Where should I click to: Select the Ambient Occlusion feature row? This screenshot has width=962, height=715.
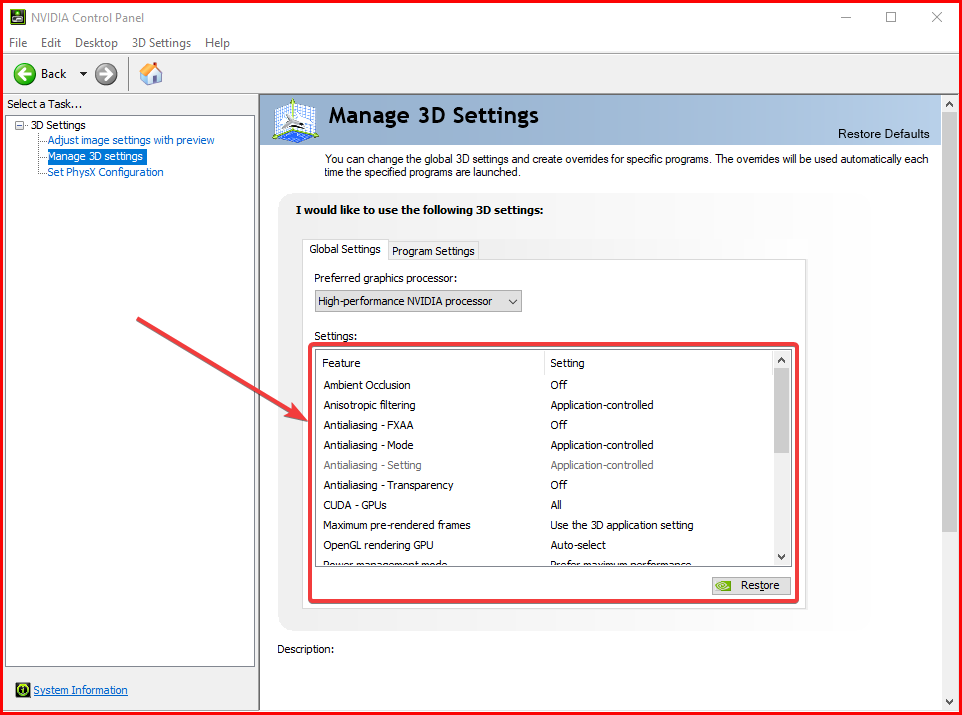[543, 385]
